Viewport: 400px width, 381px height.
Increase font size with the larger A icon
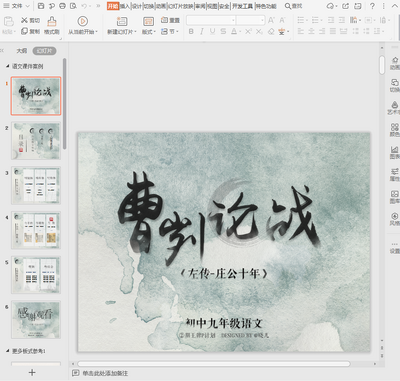(x=271, y=20)
